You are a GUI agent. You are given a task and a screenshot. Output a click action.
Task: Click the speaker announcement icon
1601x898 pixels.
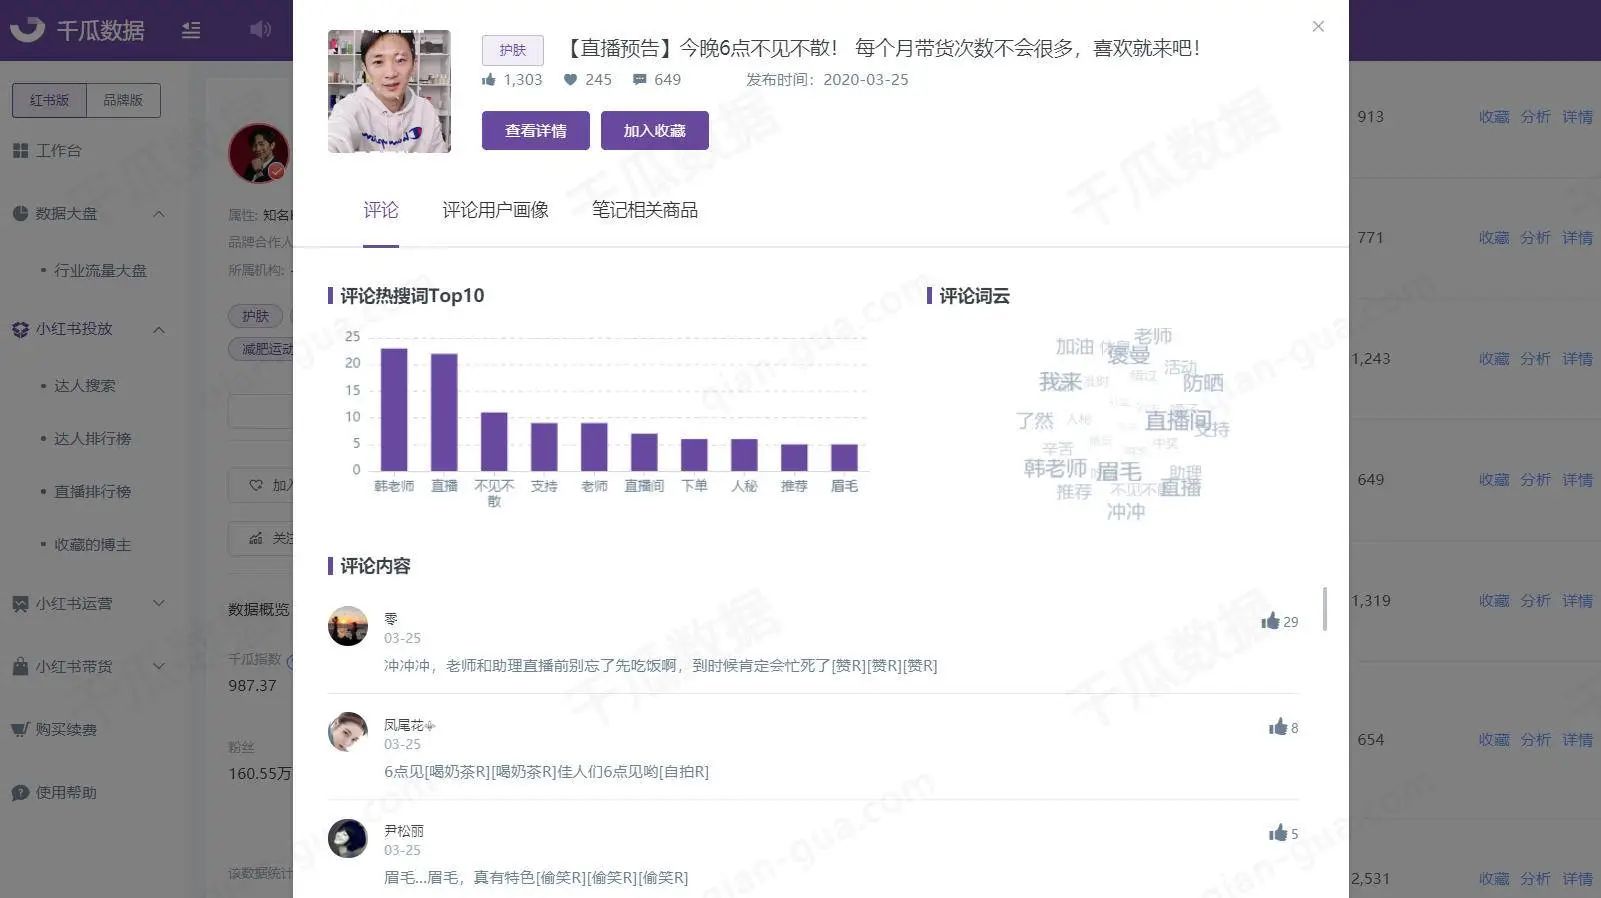point(260,29)
